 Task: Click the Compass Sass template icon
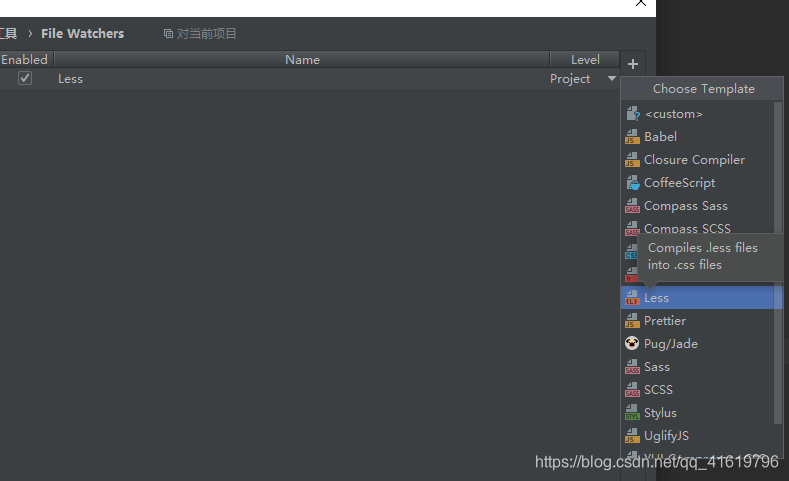click(x=632, y=206)
